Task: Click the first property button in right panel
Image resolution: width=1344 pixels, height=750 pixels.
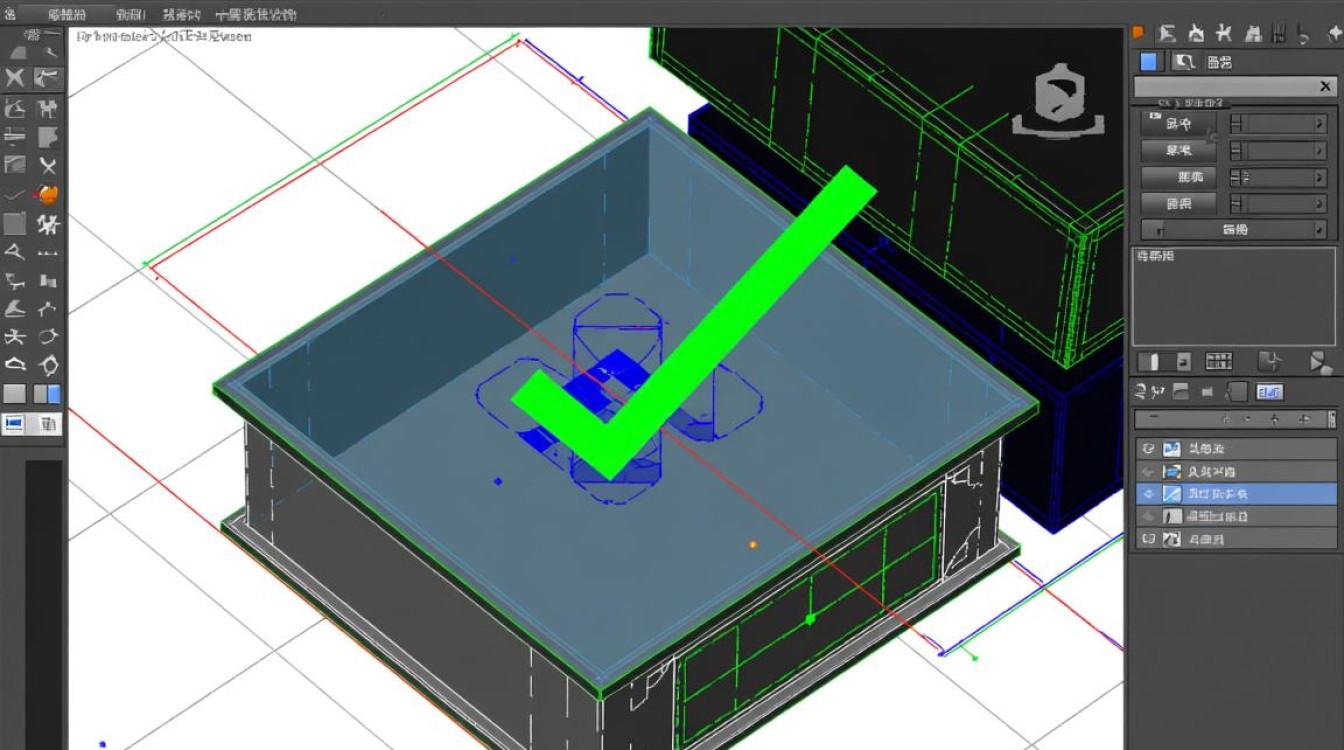Action: pyautogui.click(x=1178, y=125)
